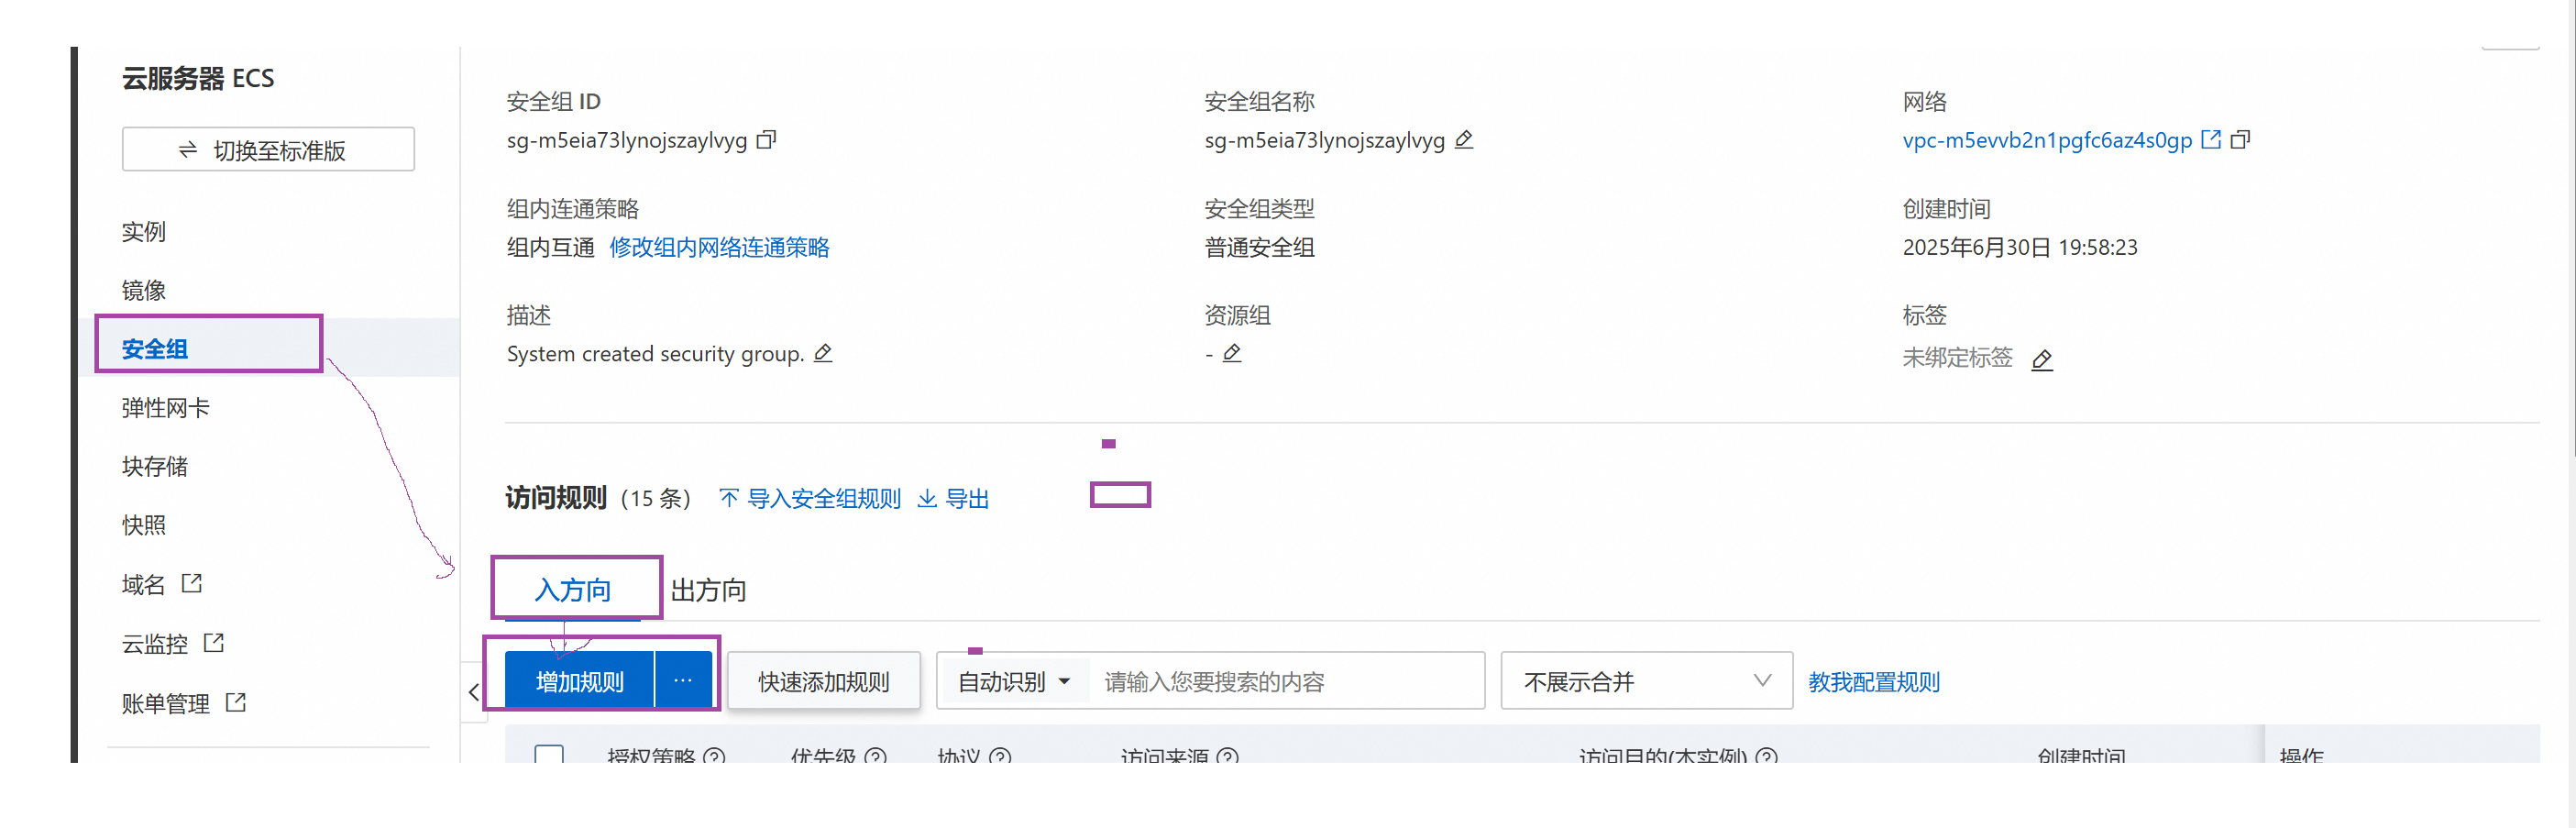The width and height of the screenshot is (2576, 828).
Task: Switch to 出方向 tab
Action: 709,590
